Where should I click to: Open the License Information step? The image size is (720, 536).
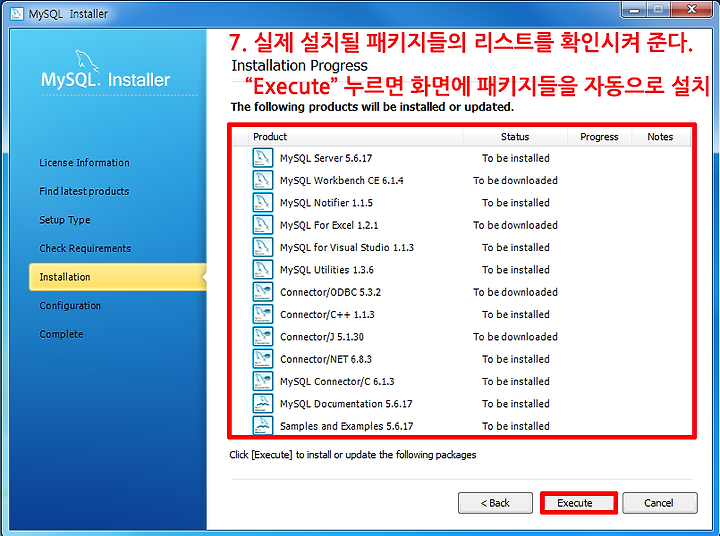point(84,163)
